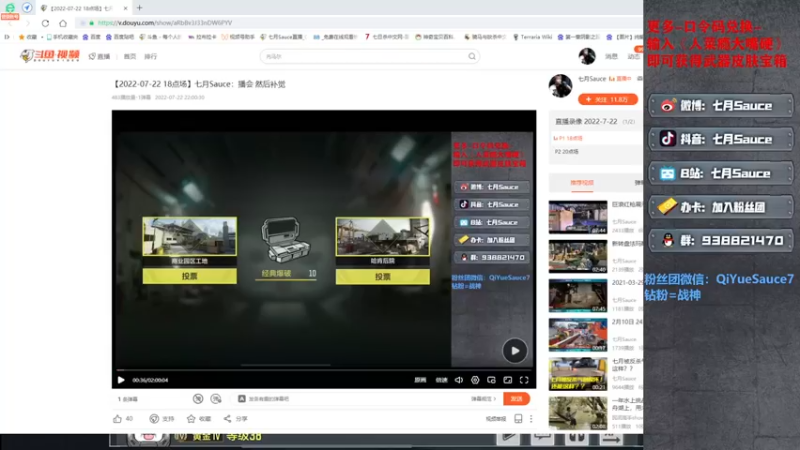The height and width of the screenshot is (450, 800).
Task: Open the logged-in user avatar in header
Action: point(587,56)
